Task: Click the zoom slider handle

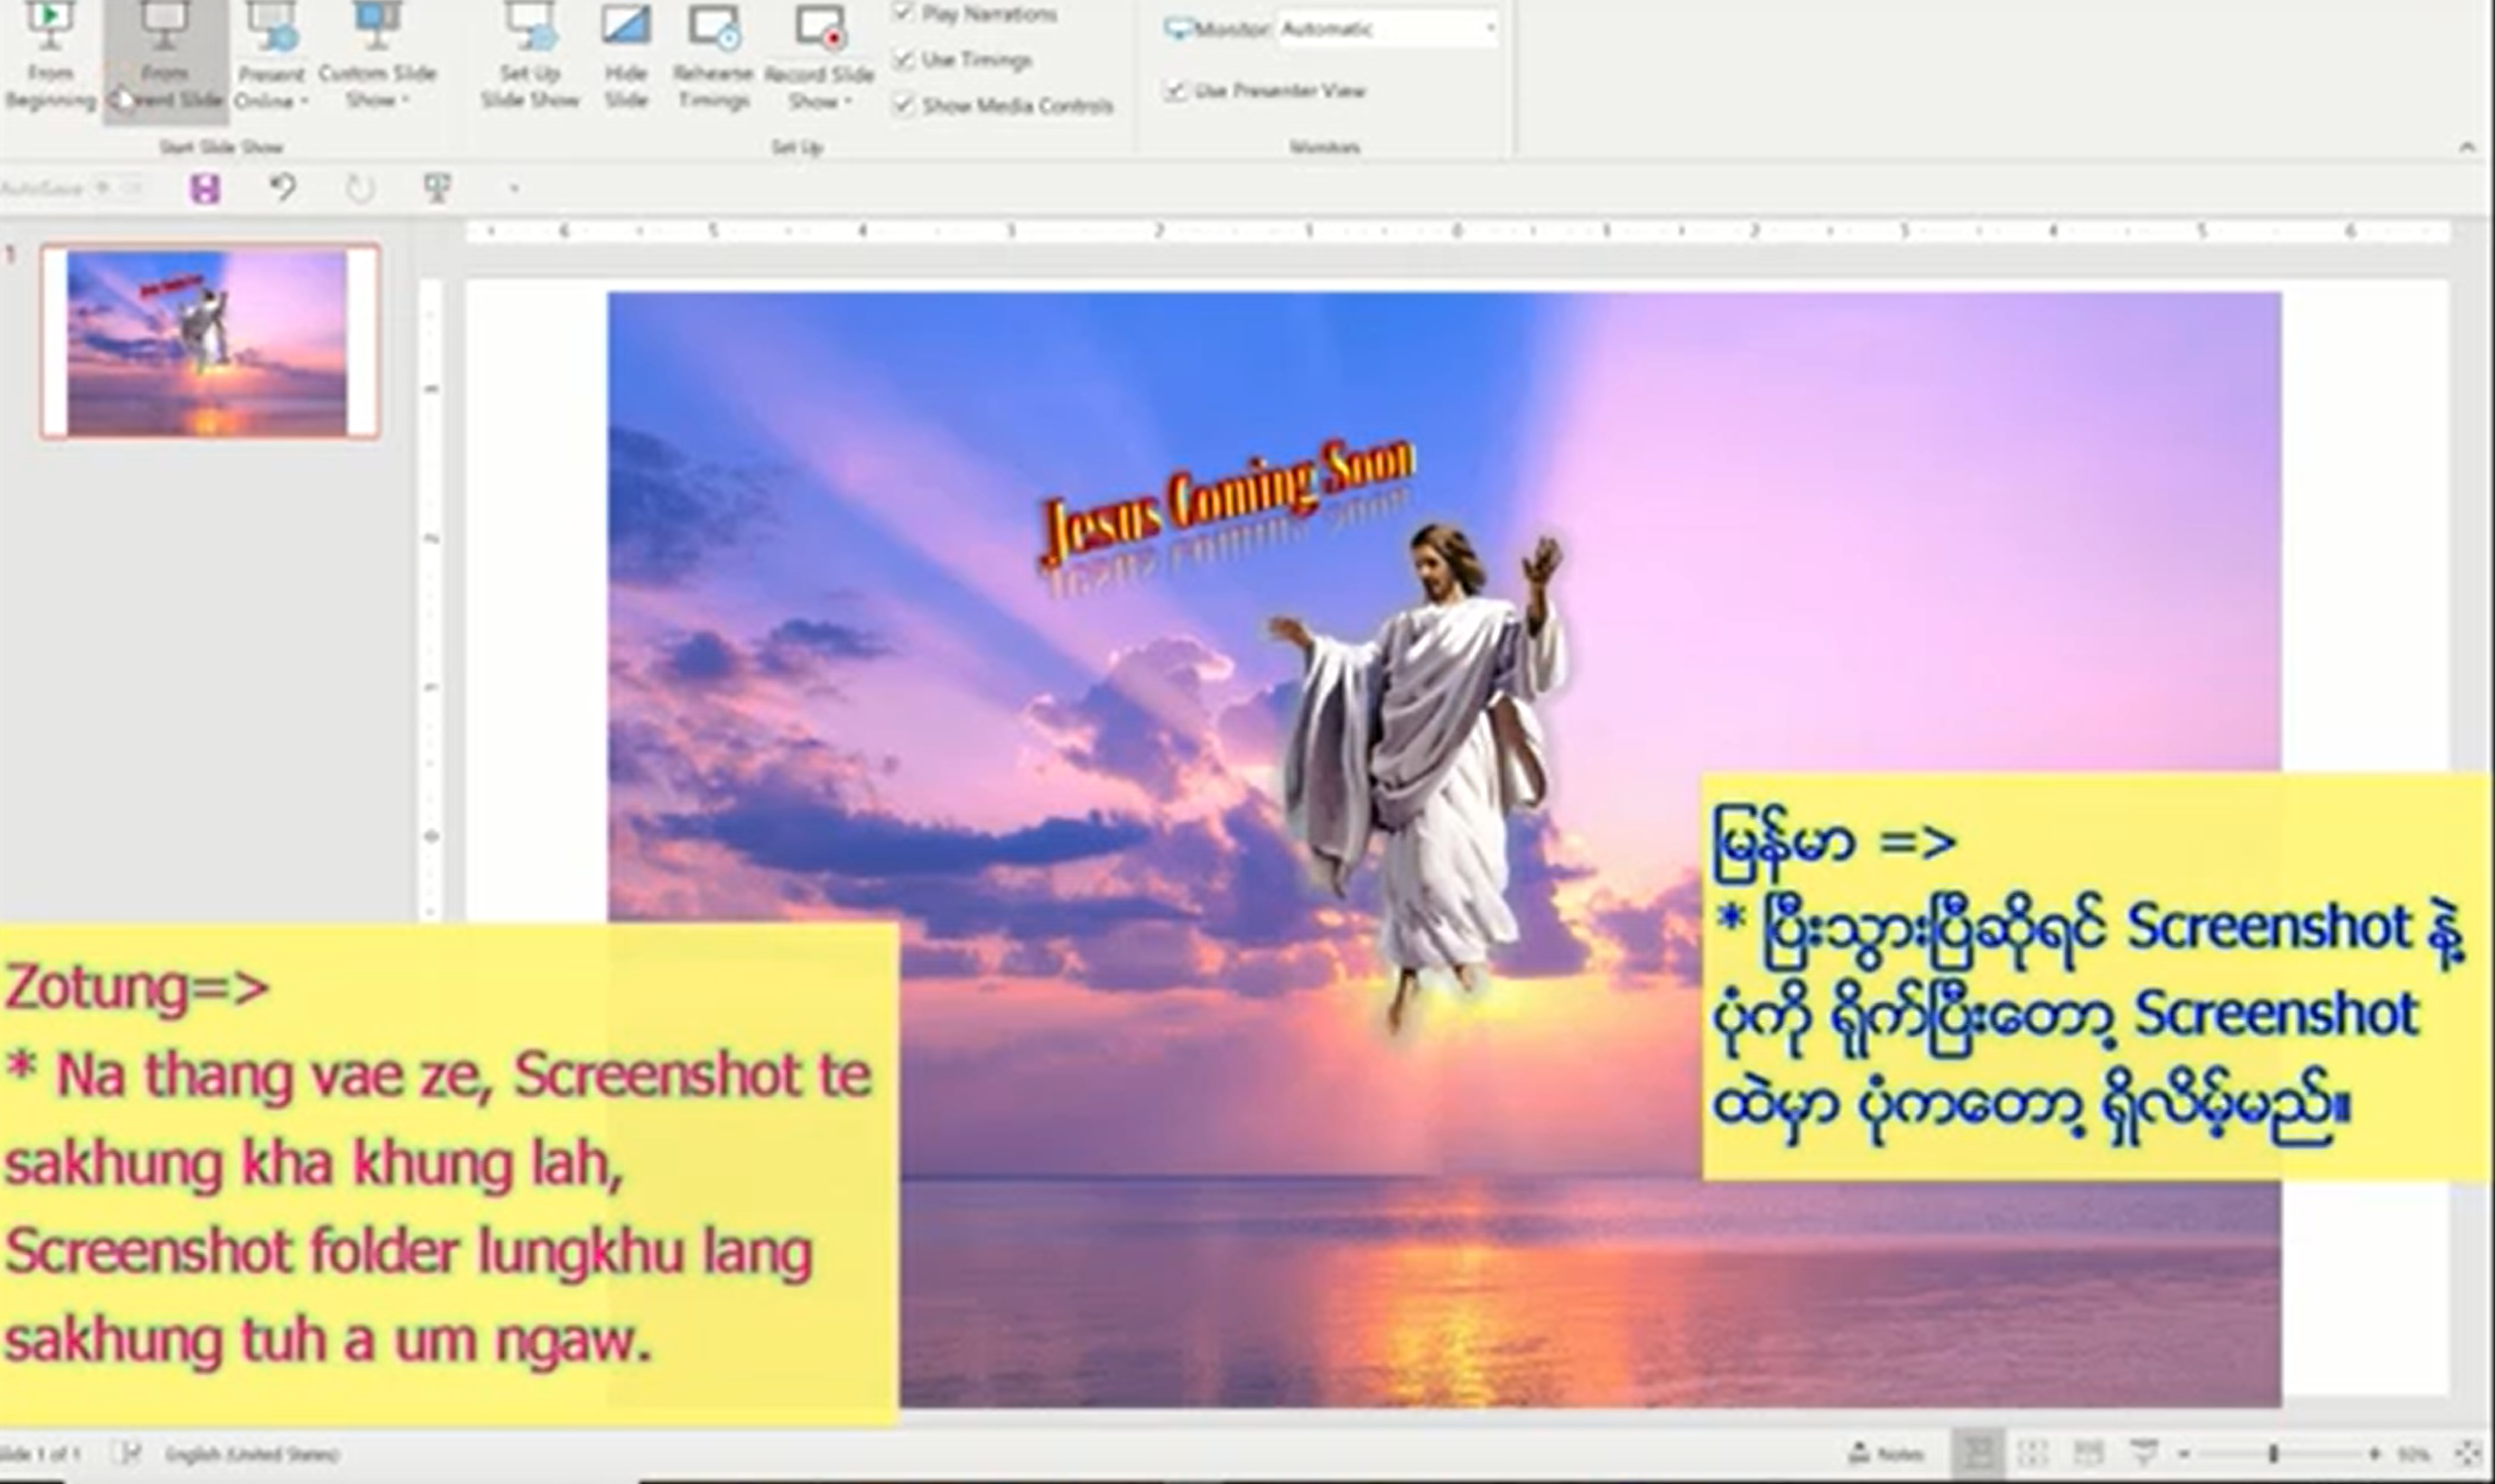Action: [2272, 1453]
